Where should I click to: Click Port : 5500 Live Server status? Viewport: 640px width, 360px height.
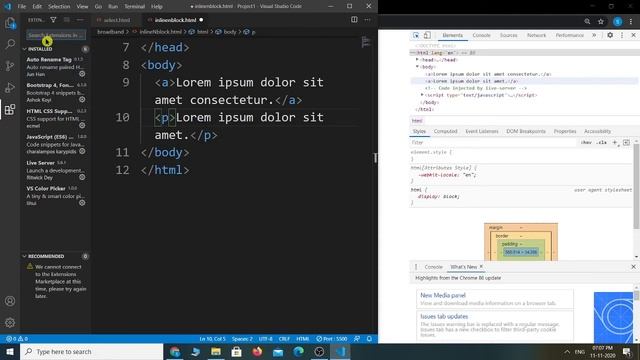(x=332, y=339)
